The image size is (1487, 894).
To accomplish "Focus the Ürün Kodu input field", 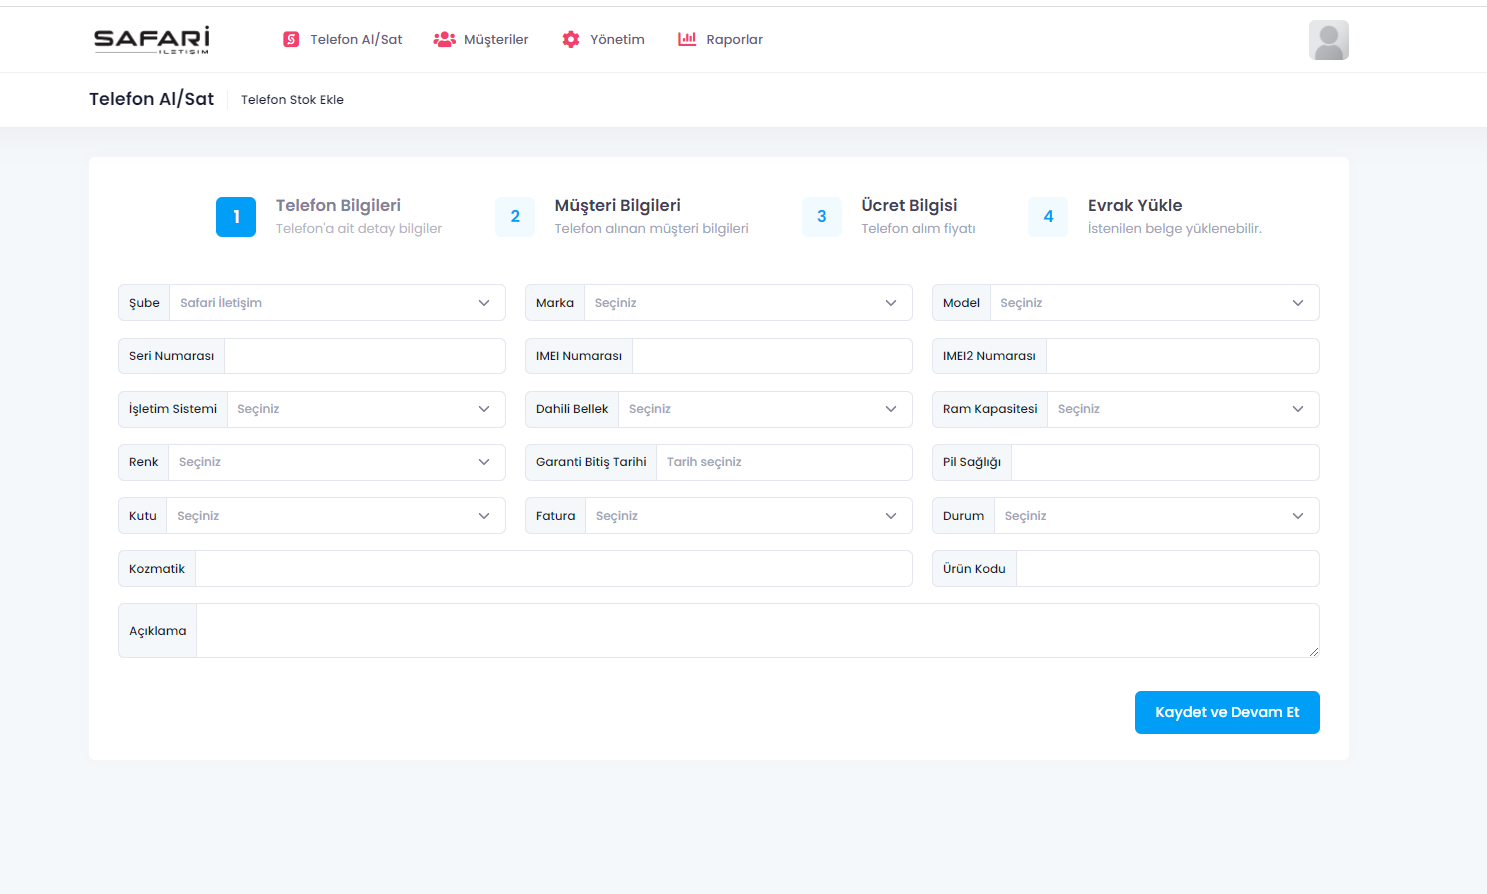I will [x=1168, y=569].
